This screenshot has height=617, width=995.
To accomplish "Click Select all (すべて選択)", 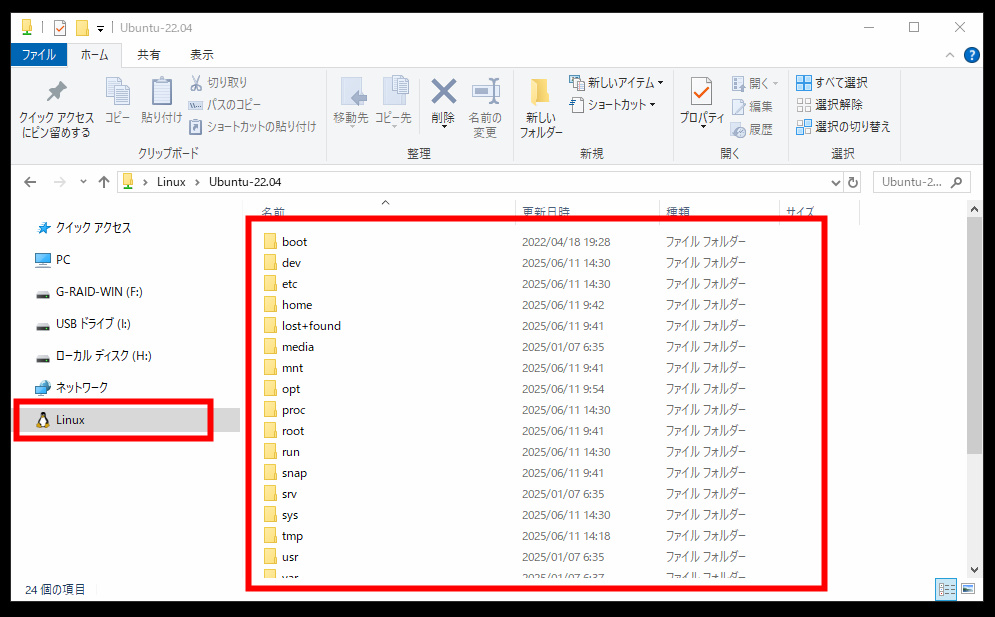I will click(x=832, y=83).
